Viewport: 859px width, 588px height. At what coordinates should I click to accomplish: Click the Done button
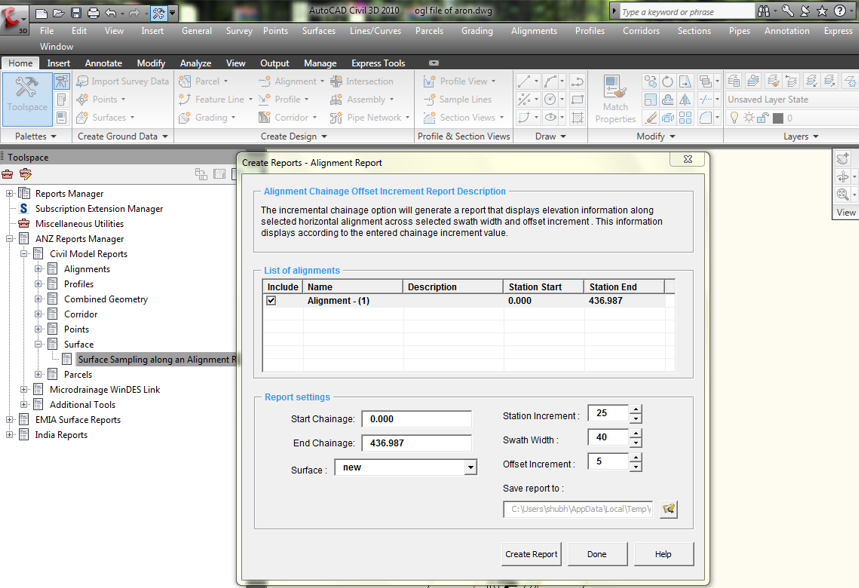597,554
